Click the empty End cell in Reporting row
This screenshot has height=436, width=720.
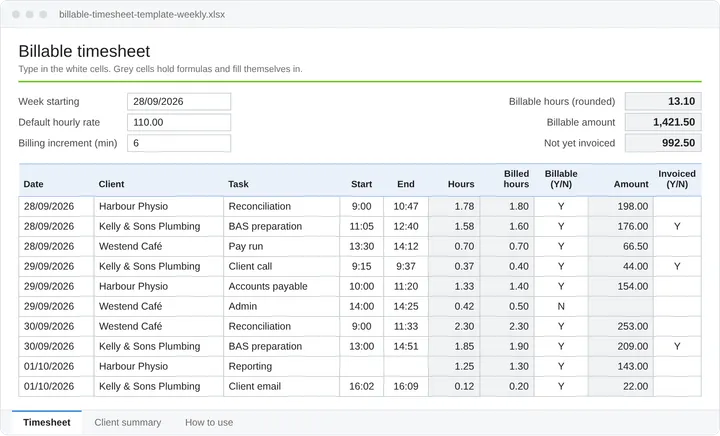coord(406,366)
